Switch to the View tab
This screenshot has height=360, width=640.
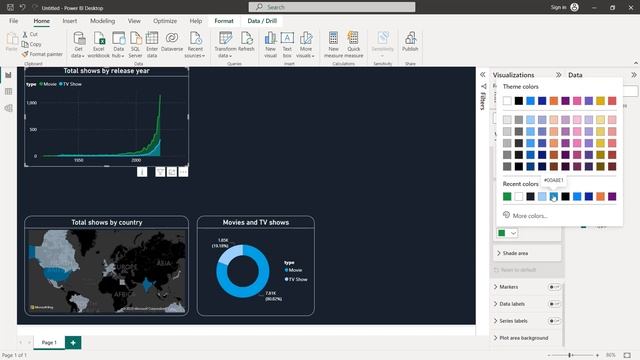click(134, 21)
